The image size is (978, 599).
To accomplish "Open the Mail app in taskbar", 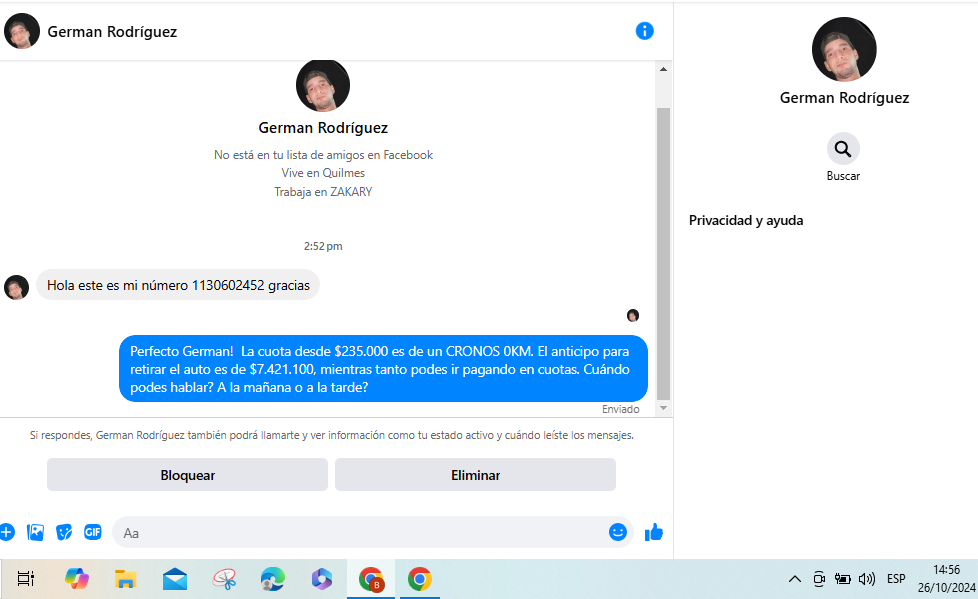I will (175, 579).
